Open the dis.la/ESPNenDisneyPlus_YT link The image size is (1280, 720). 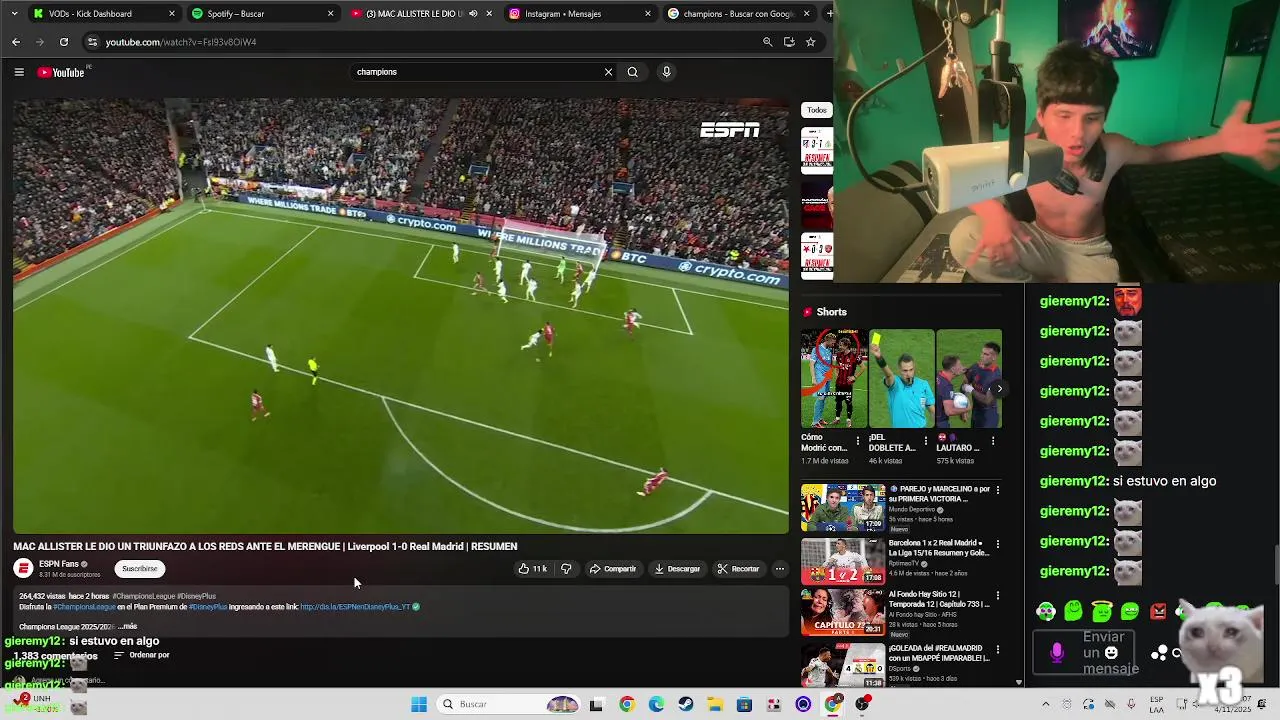(355, 607)
